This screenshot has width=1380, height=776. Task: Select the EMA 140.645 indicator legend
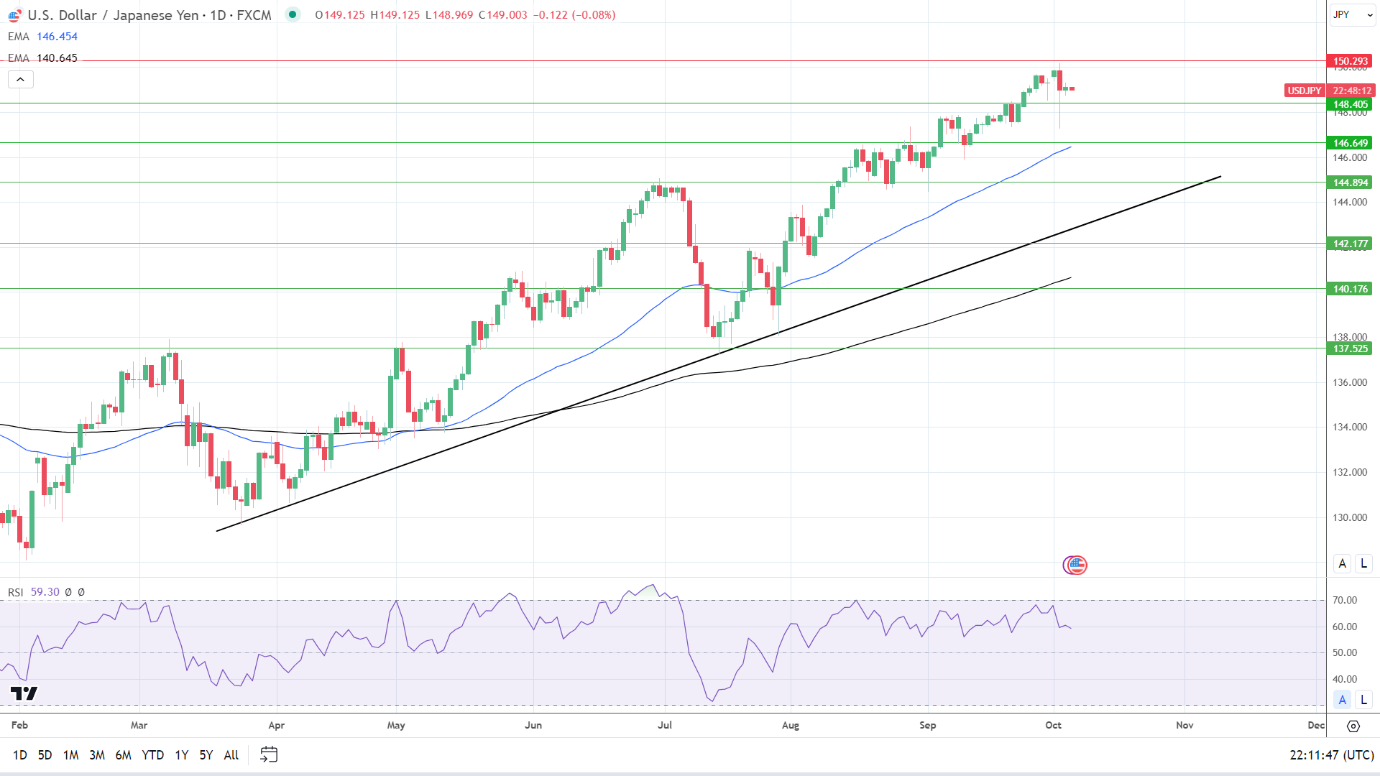point(42,58)
